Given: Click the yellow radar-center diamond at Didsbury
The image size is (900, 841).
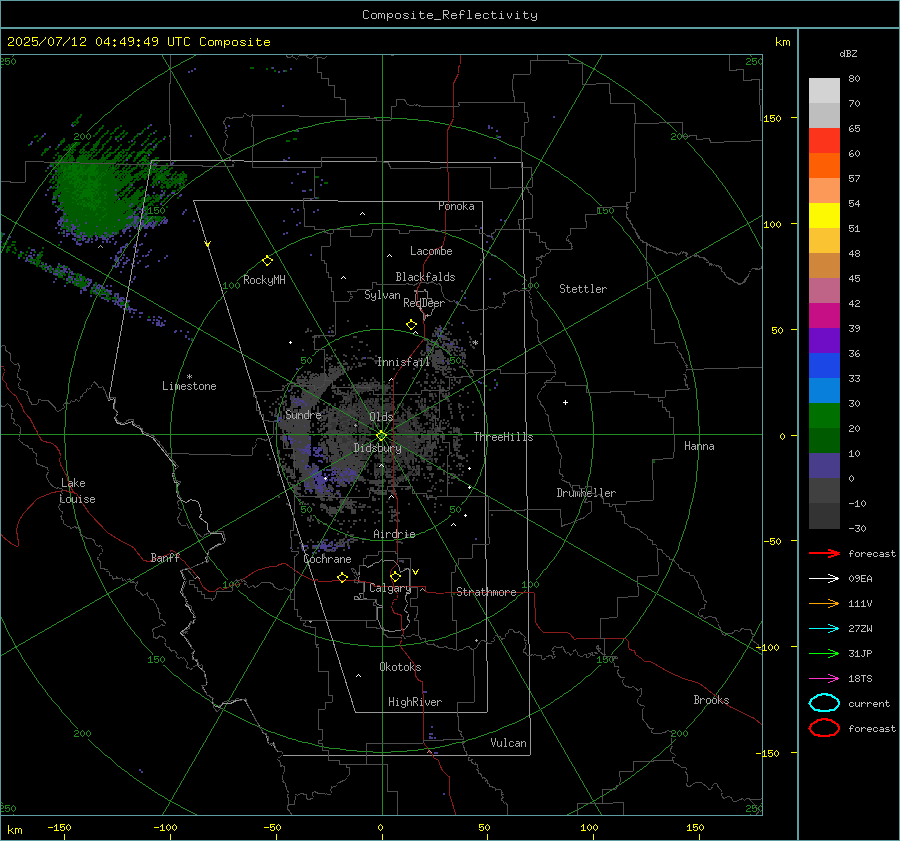Looking at the screenshot, I should click(x=381, y=436).
